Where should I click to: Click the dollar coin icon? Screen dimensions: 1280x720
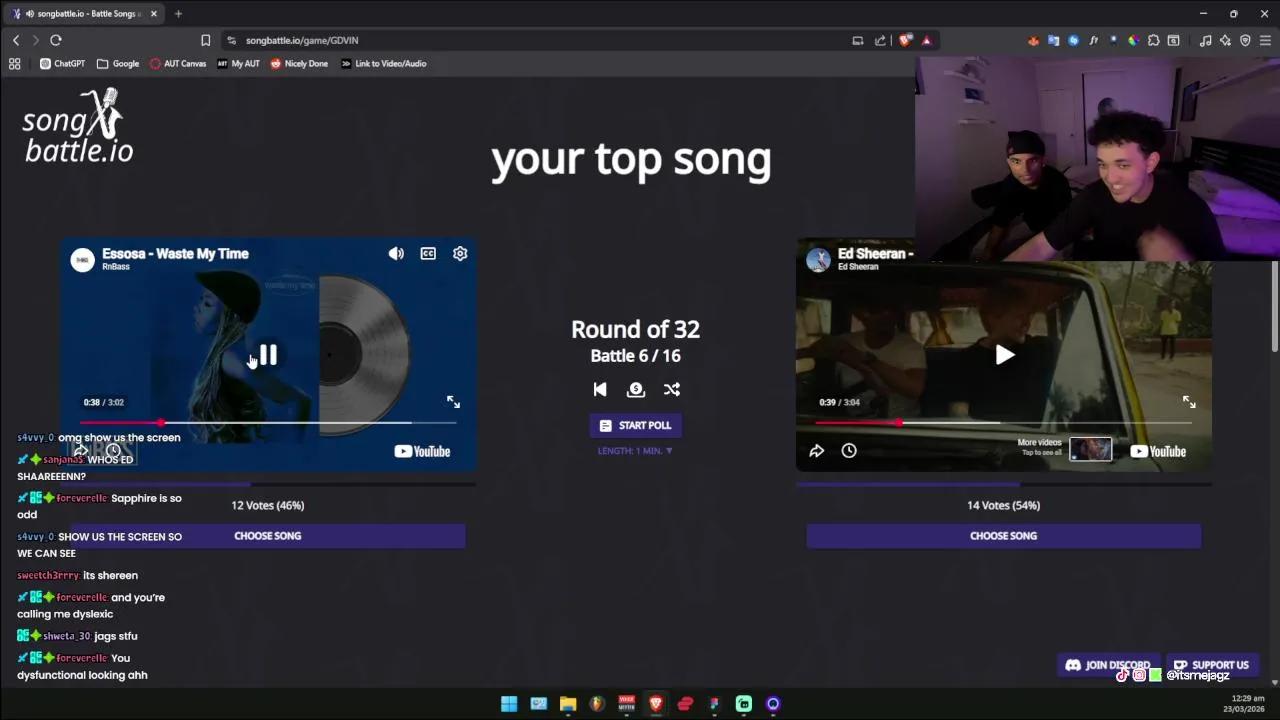click(x=636, y=389)
